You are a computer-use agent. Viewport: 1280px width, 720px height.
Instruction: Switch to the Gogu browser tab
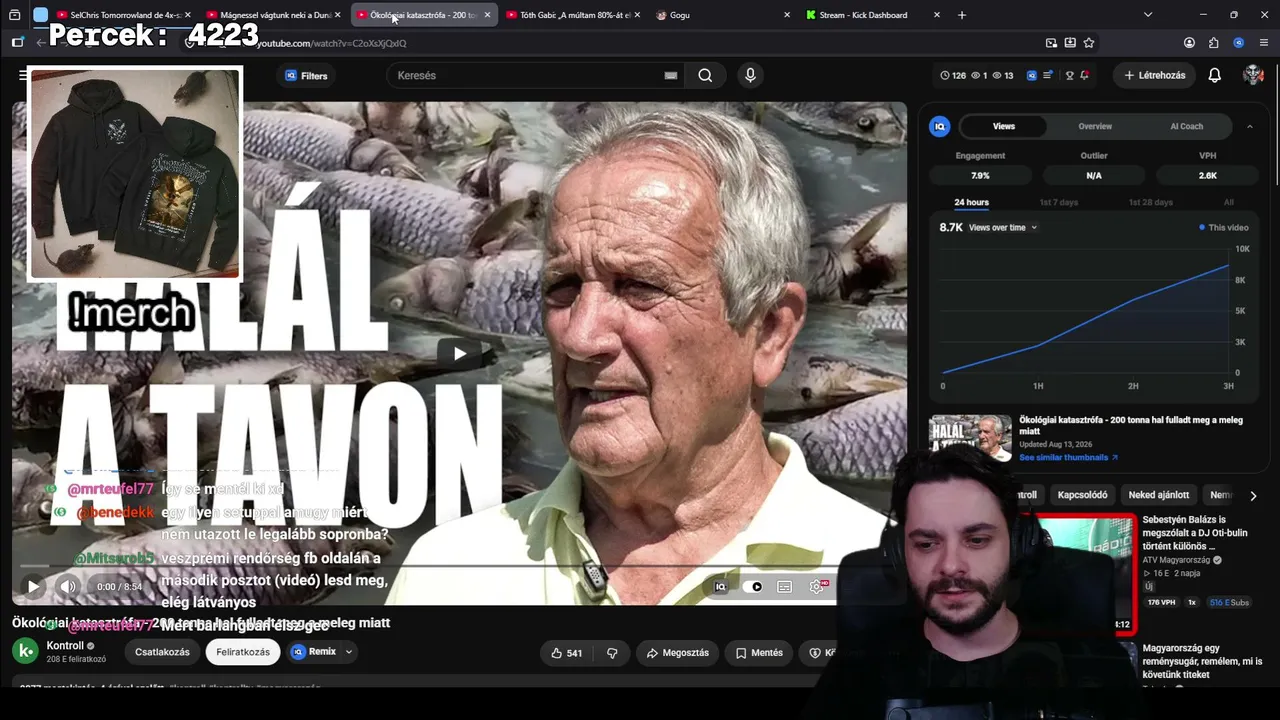tap(720, 15)
